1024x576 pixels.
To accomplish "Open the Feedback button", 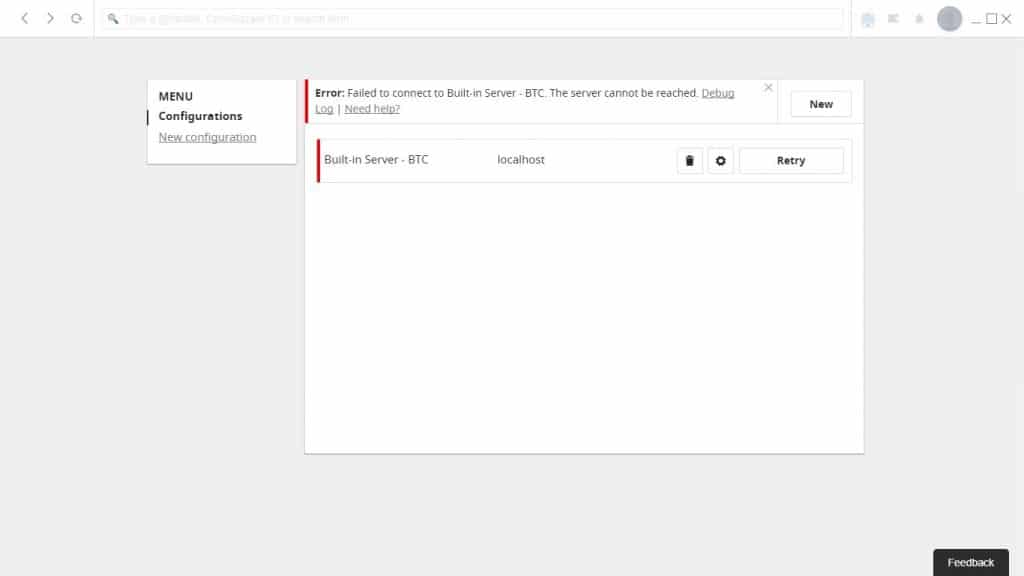I will [970, 562].
